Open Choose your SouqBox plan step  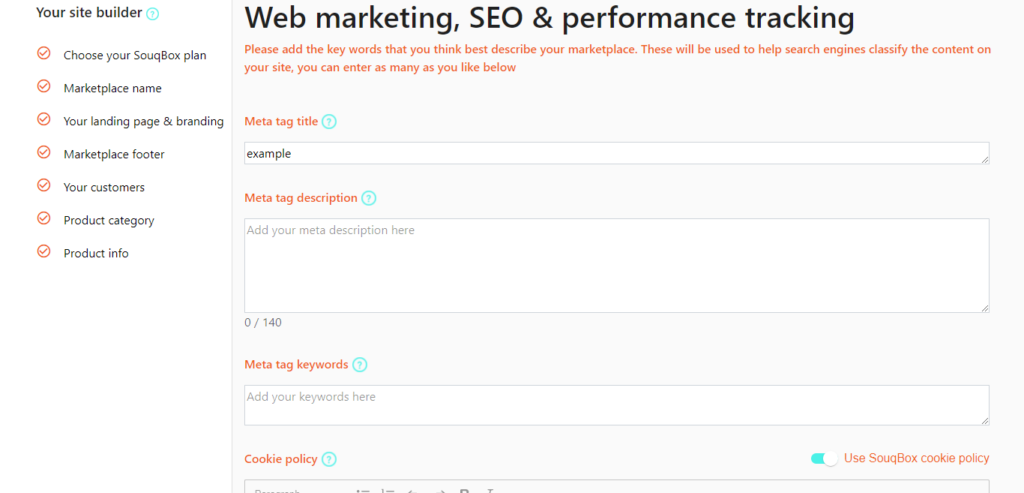[135, 56]
